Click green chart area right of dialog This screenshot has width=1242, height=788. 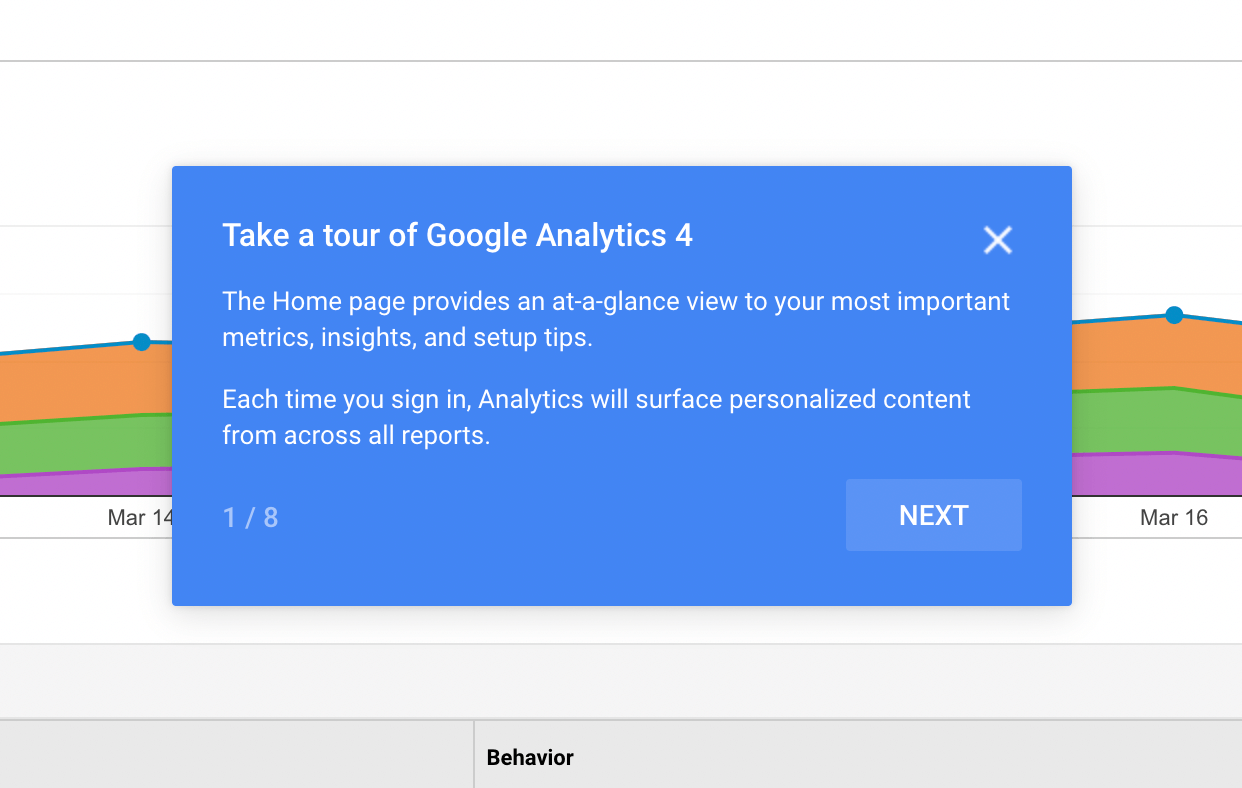(1150, 420)
